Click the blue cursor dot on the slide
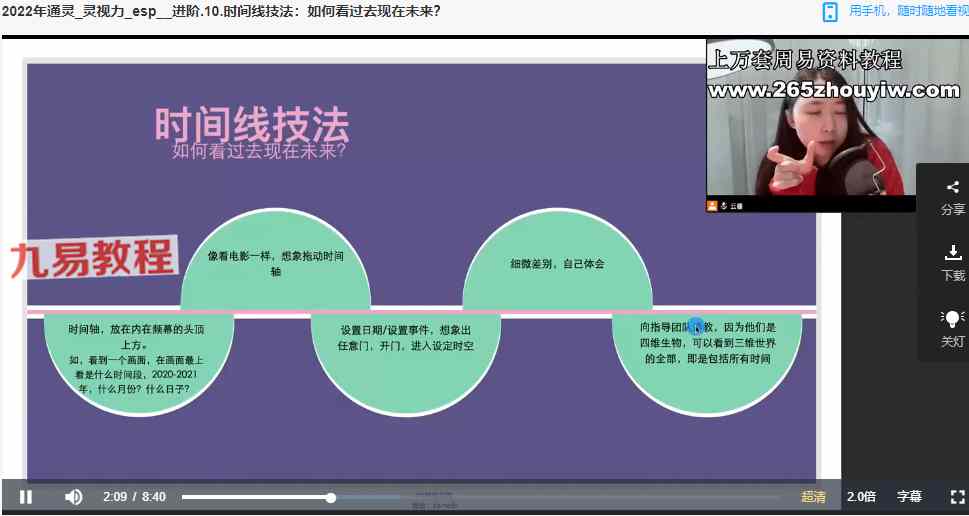The width and height of the screenshot is (969, 516). pos(696,324)
